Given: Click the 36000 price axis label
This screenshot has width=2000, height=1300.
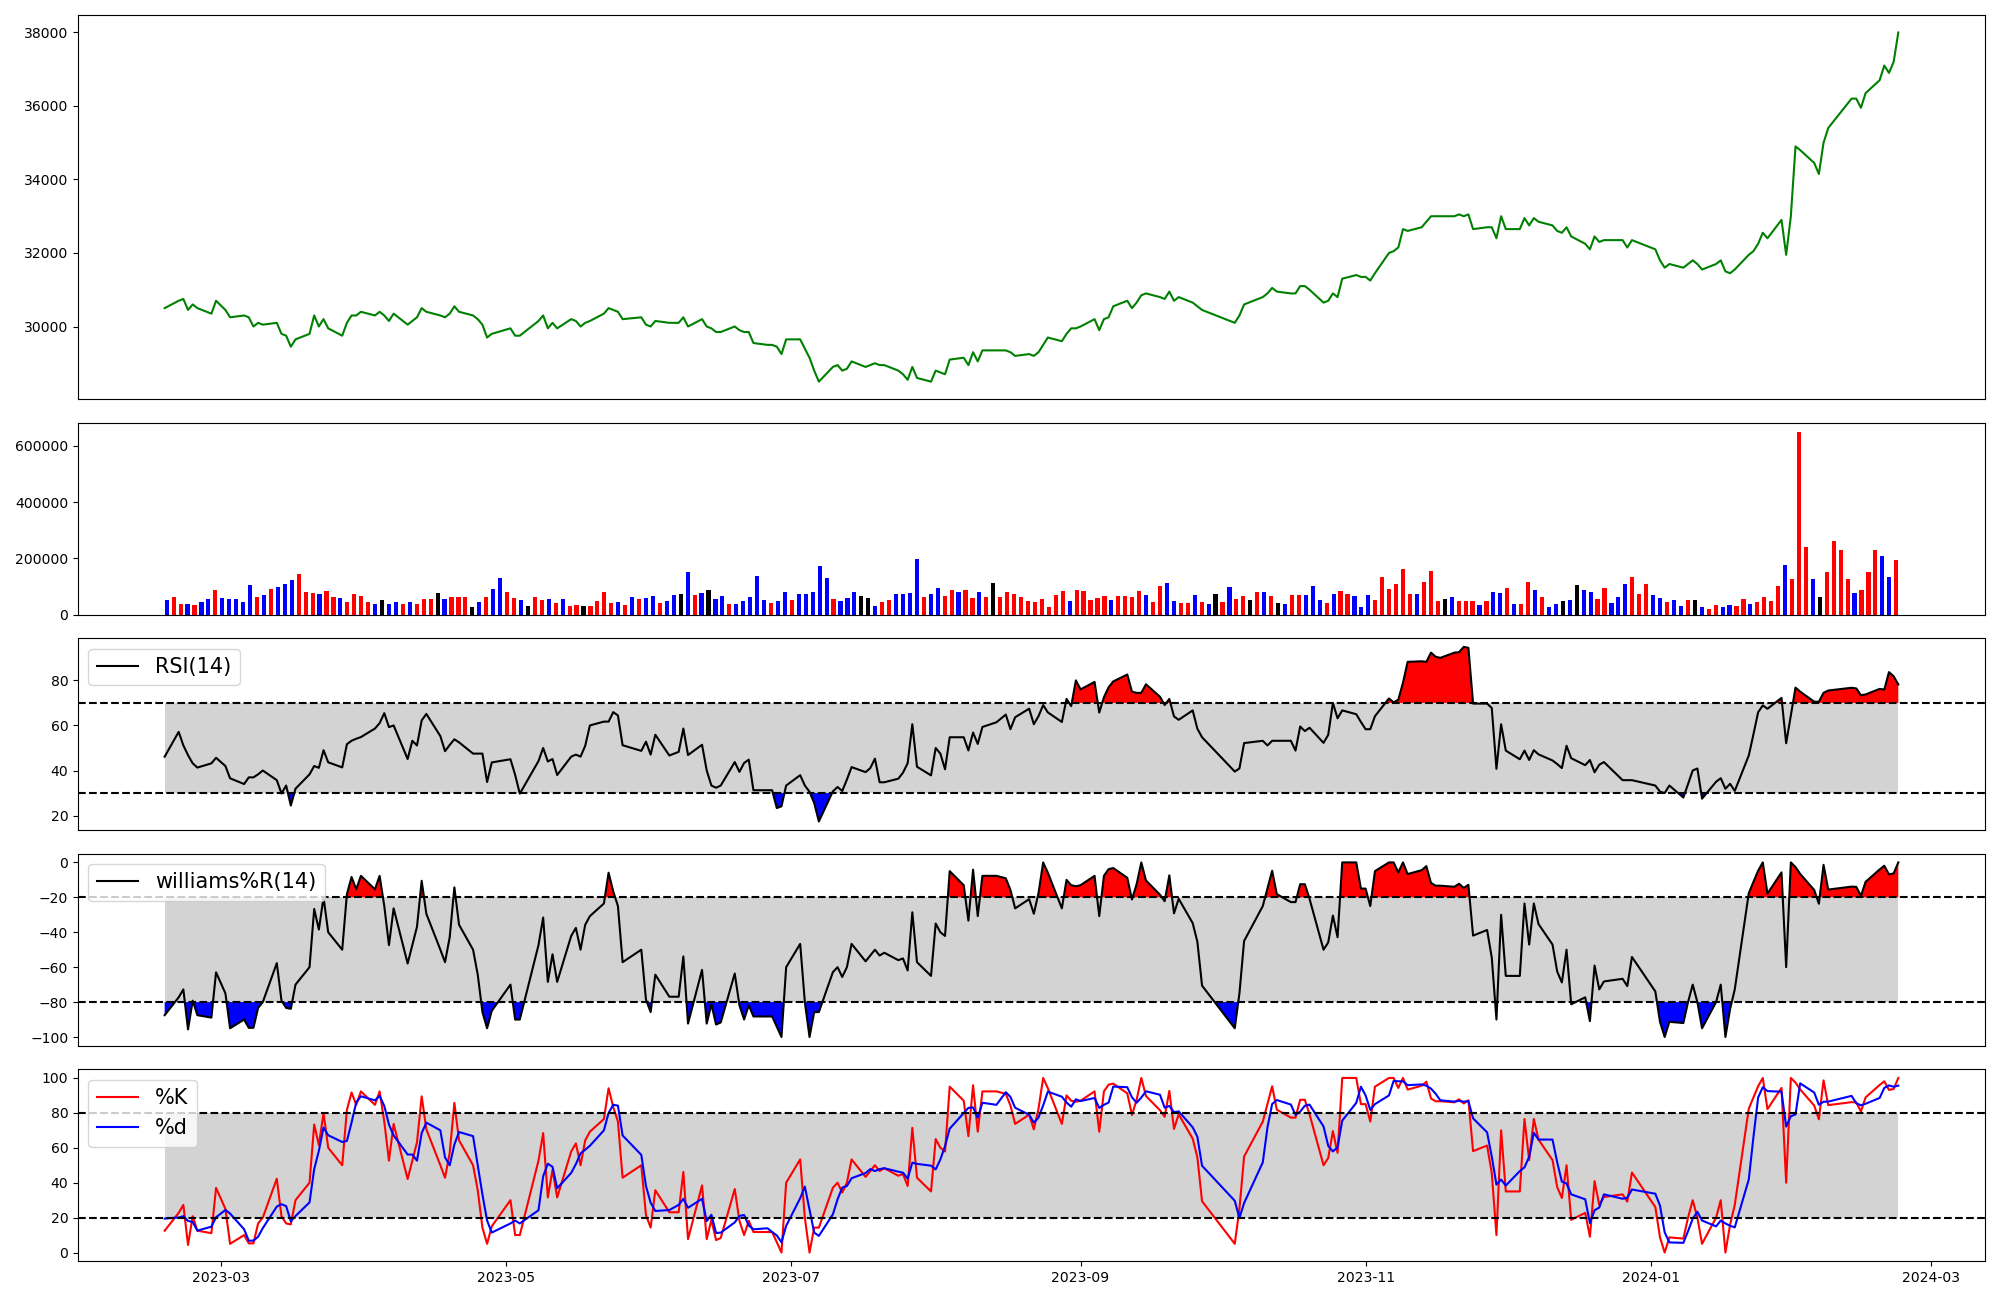Looking at the screenshot, I should [46, 107].
